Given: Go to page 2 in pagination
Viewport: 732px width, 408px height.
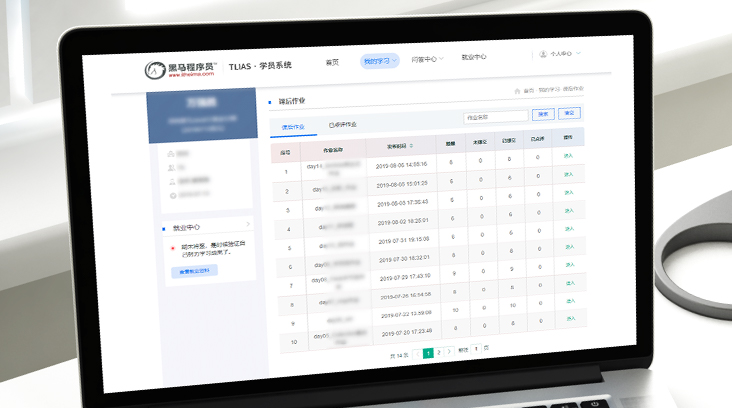Looking at the screenshot, I should click(x=438, y=353).
